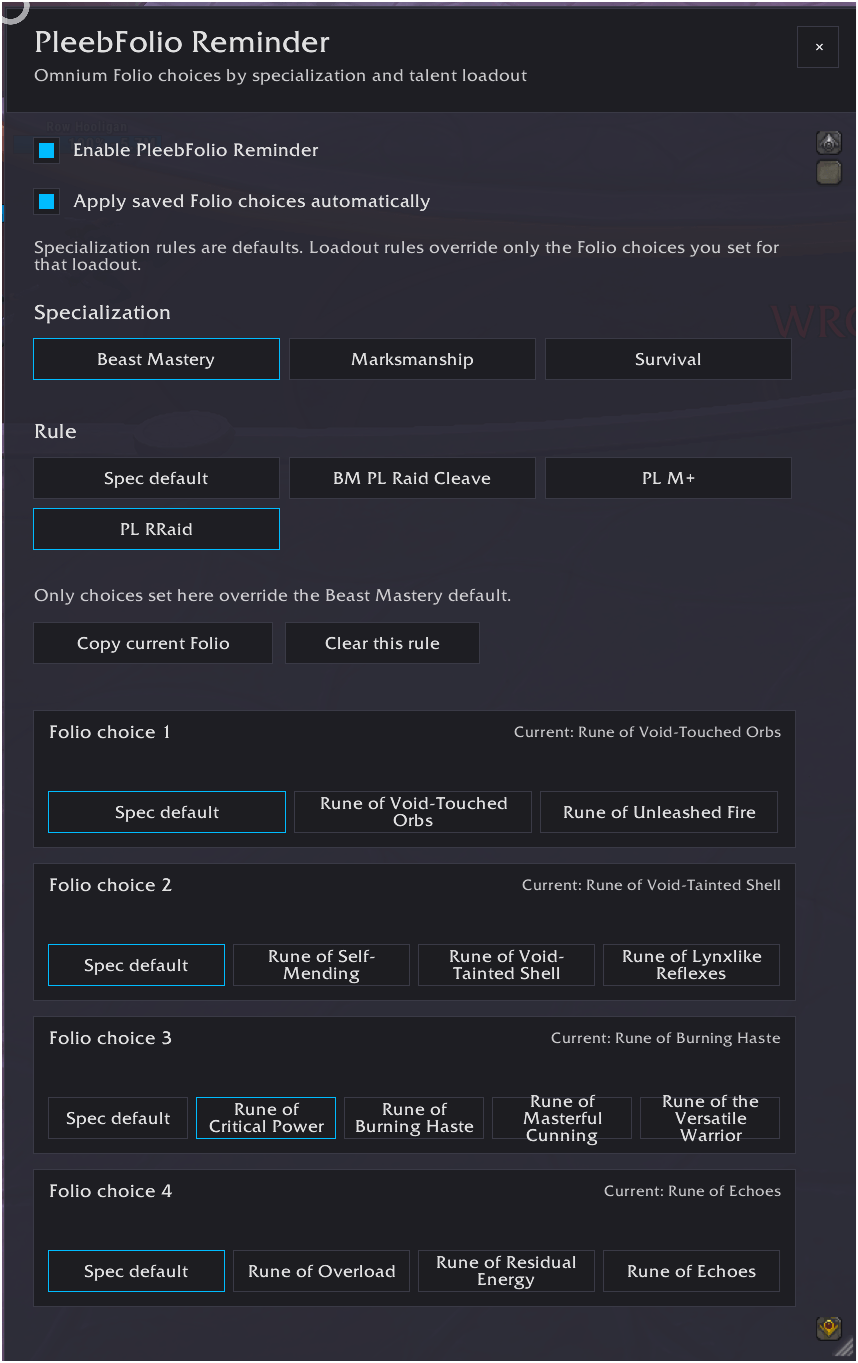Viewport: 858px width, 1363px height.
Task: Click the "Folio choice 1" heading
Action: (110, 732)
